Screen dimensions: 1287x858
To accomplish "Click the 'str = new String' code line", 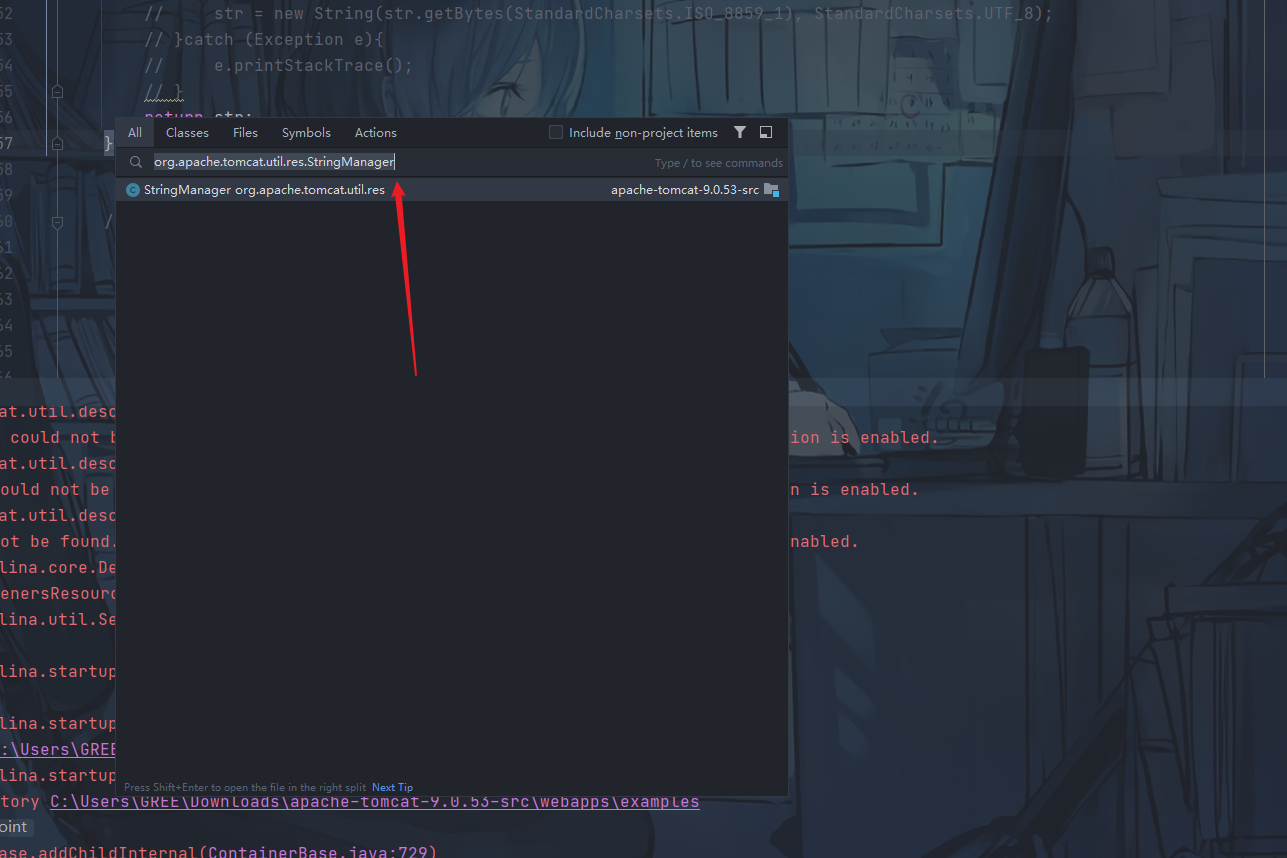I will [599, 14].
